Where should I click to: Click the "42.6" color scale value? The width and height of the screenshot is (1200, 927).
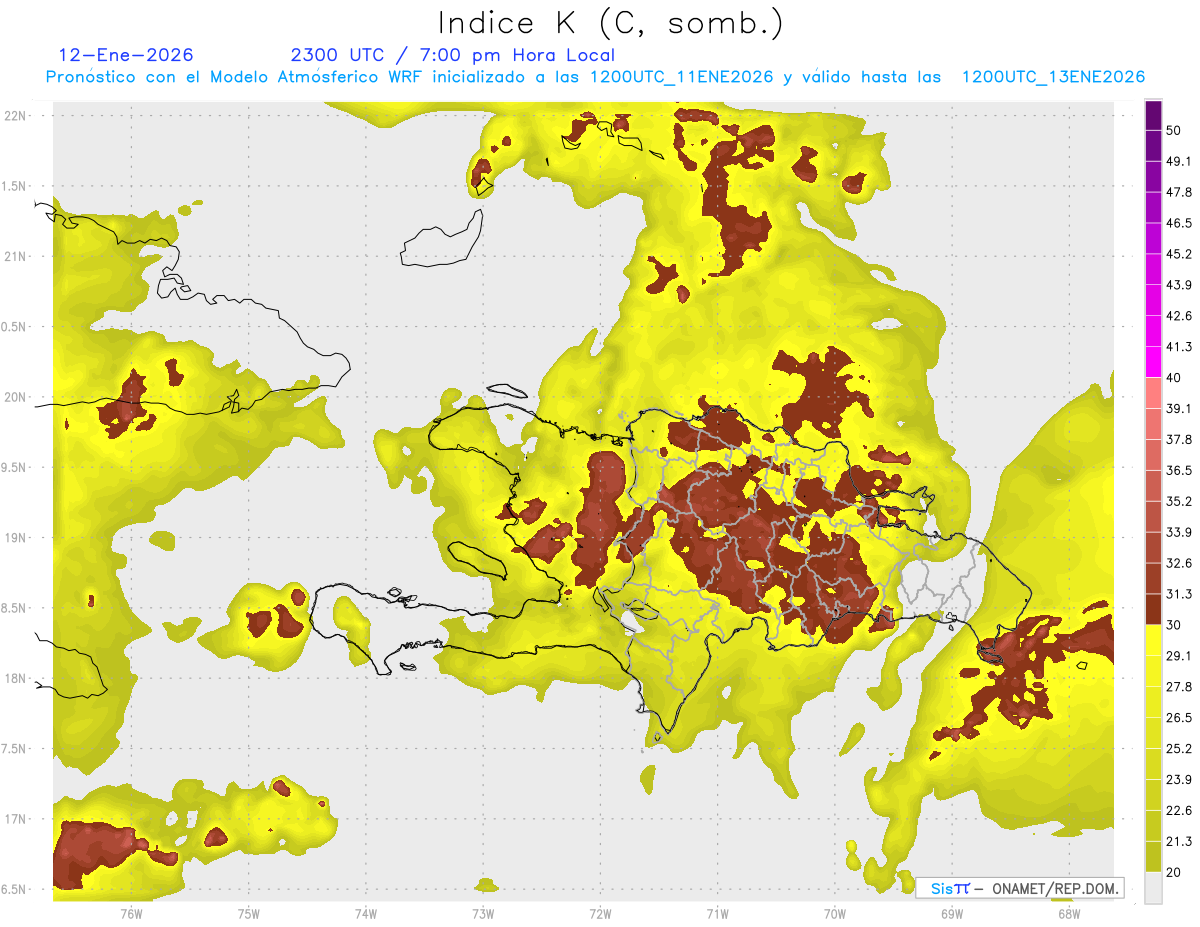[1179, 316]
